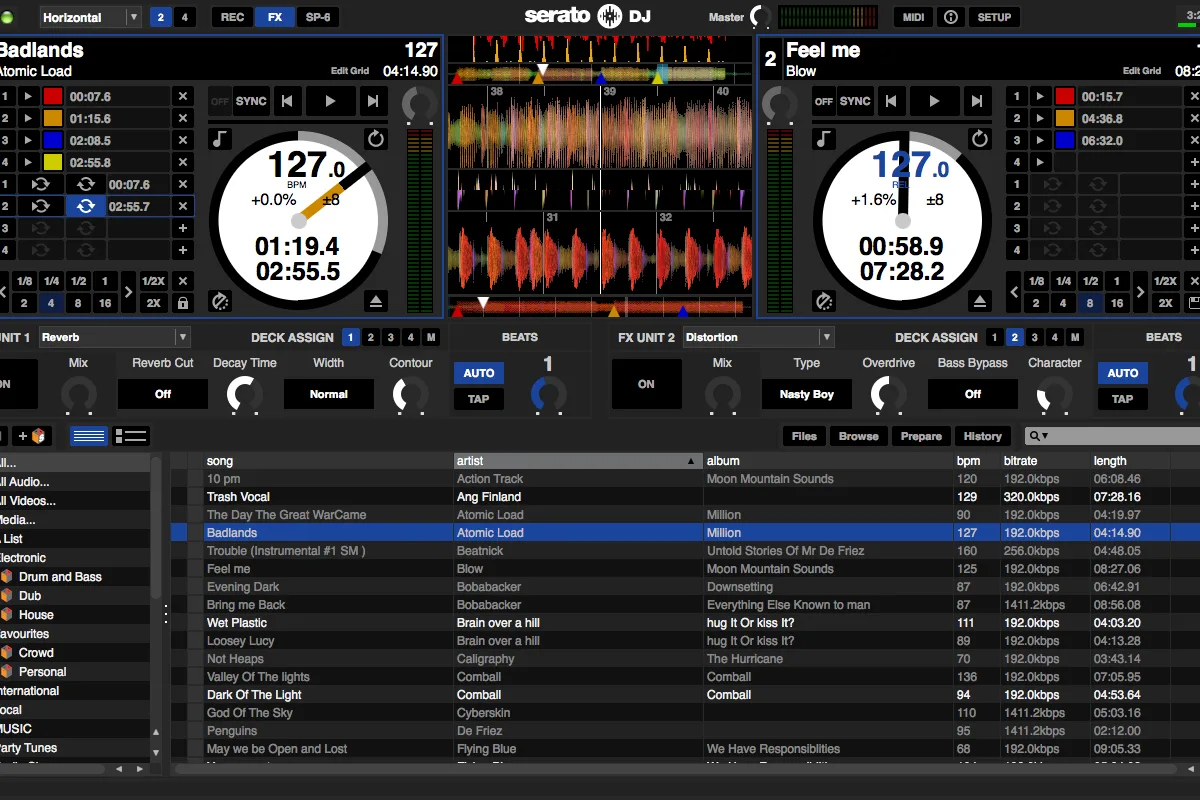Click the SETUP button
This screenshot has height=800, width=1200.
point(994,17)
